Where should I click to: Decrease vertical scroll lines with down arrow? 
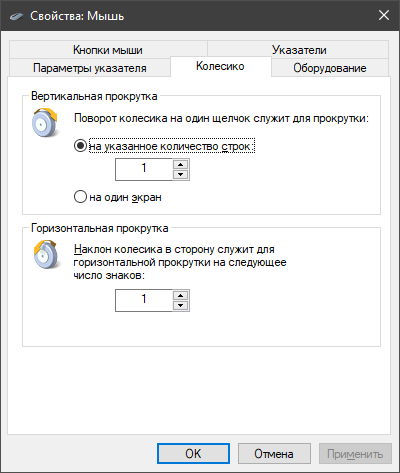[181, 174]
